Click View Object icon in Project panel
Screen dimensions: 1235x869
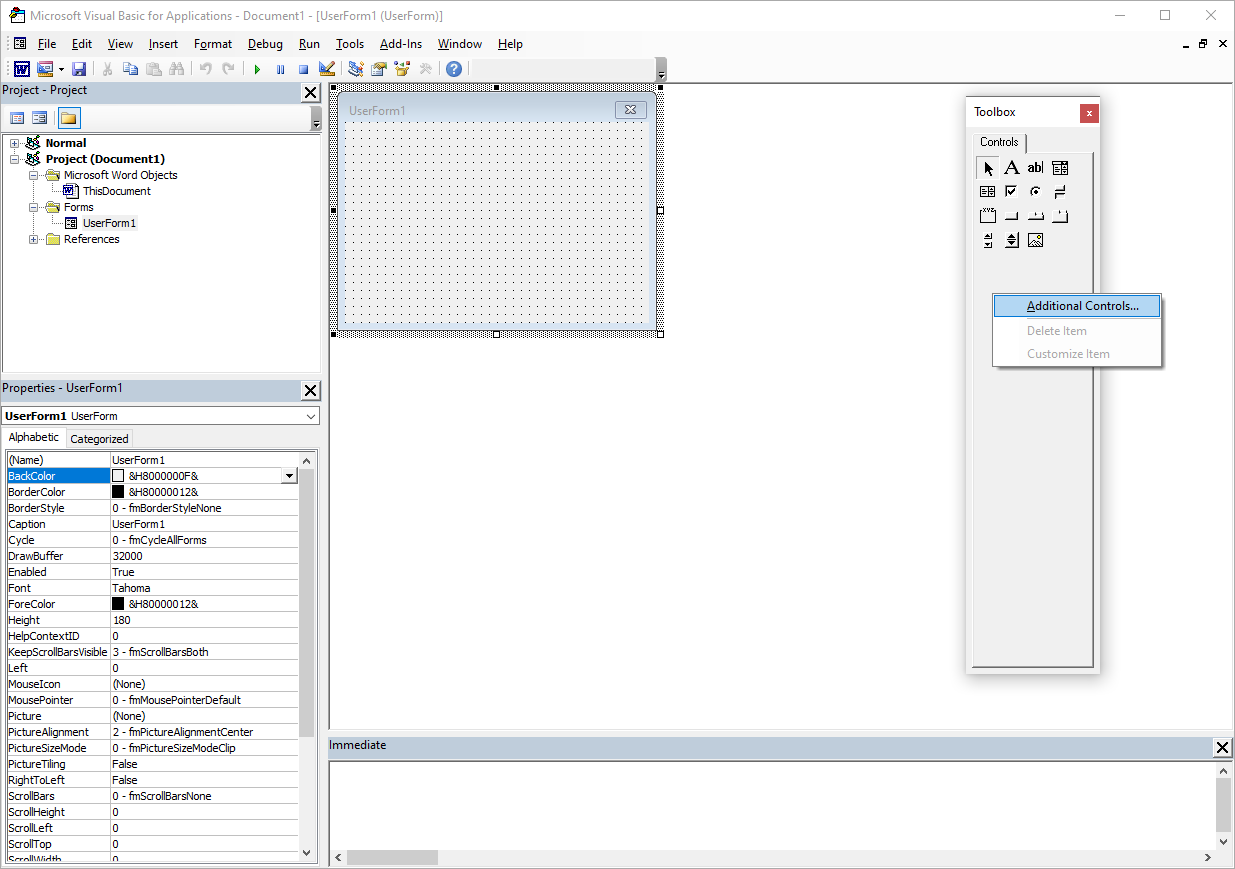click(39, 118)
